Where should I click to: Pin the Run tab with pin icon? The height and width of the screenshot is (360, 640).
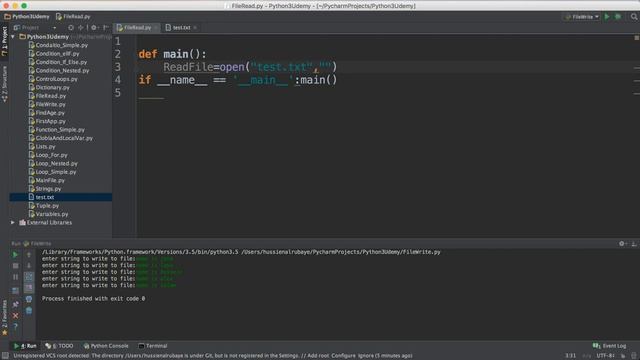[15, 304]
